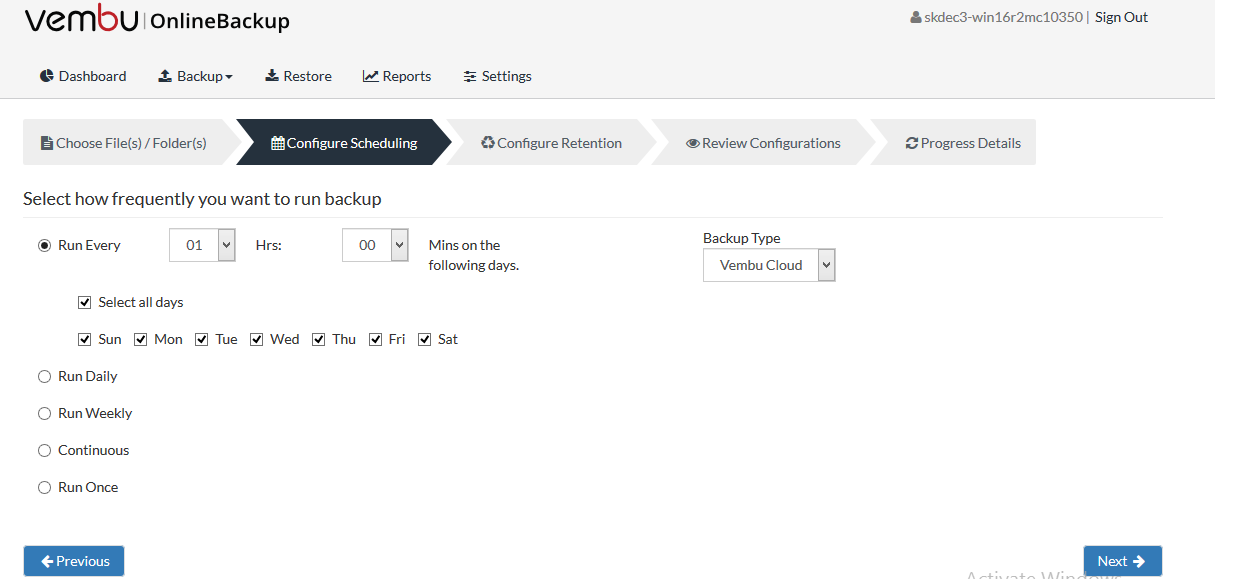Jump to Configure Retention step
1241x579 pixels.
[552, 143]
